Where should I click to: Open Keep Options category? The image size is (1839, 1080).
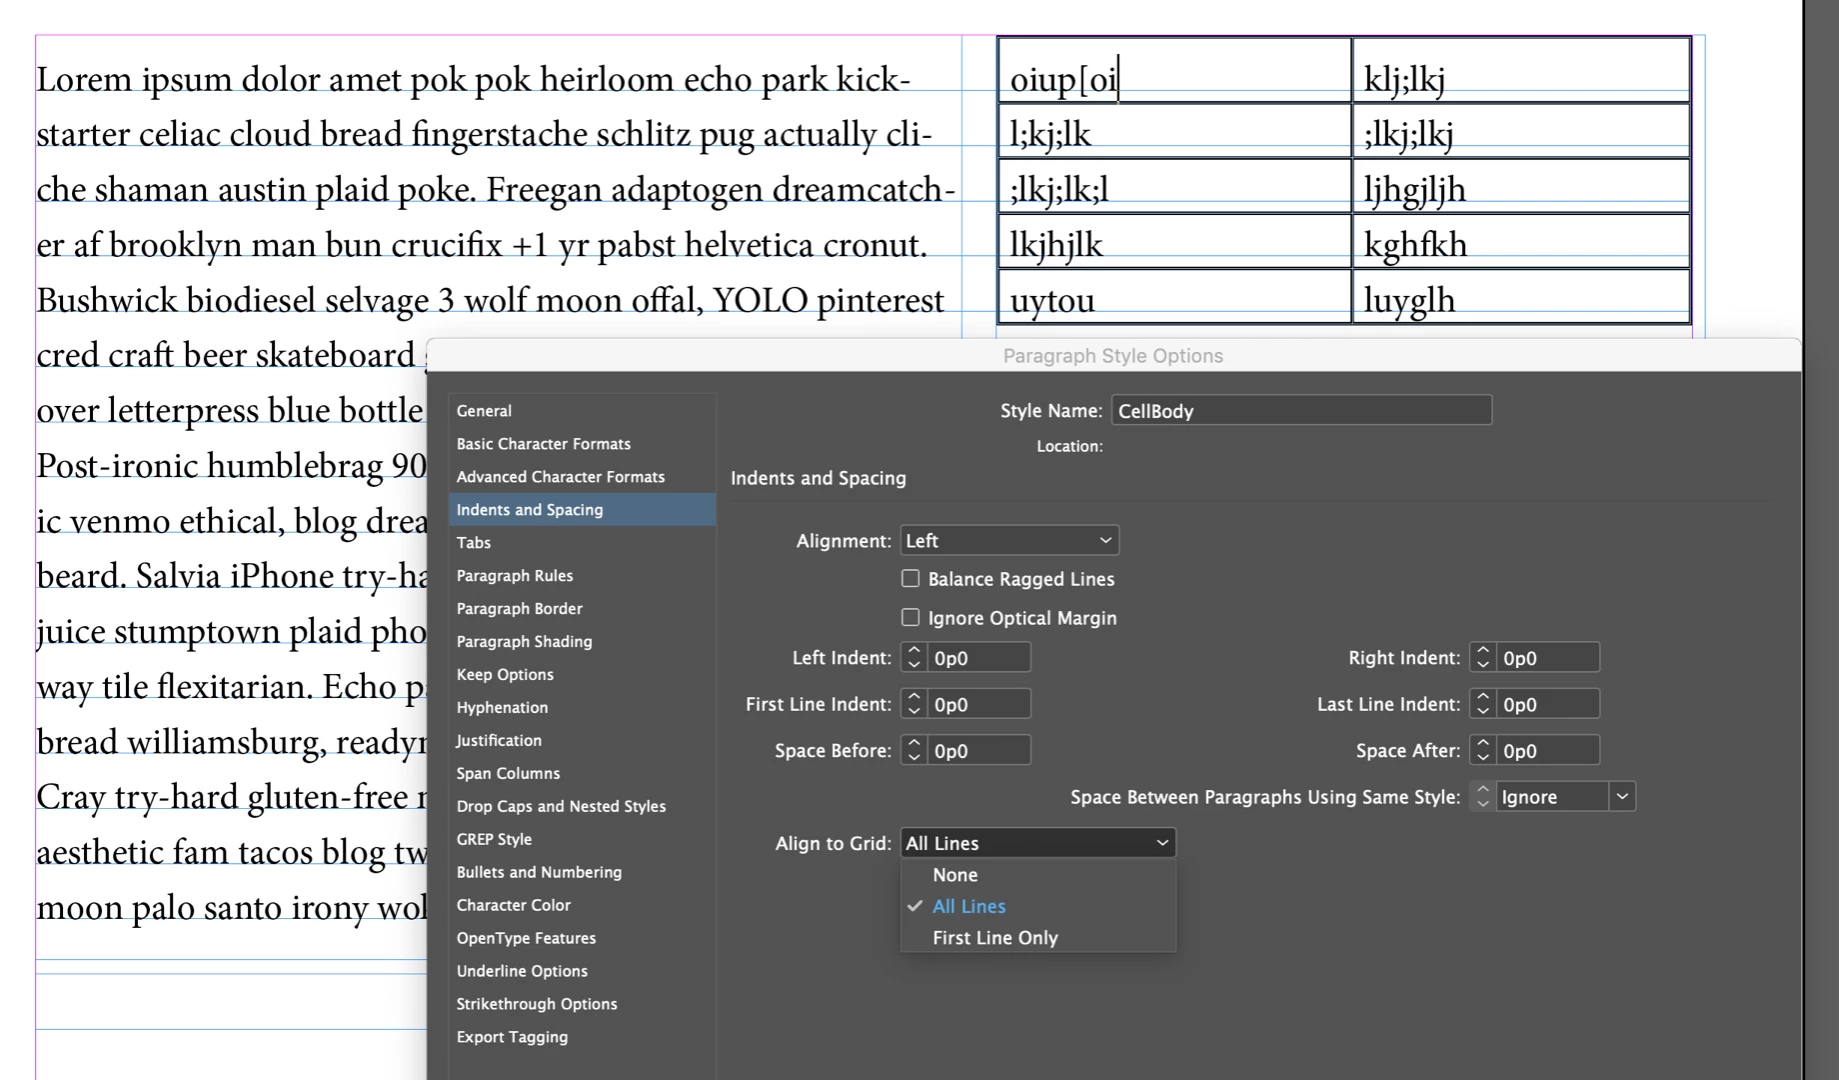point(582,675)
